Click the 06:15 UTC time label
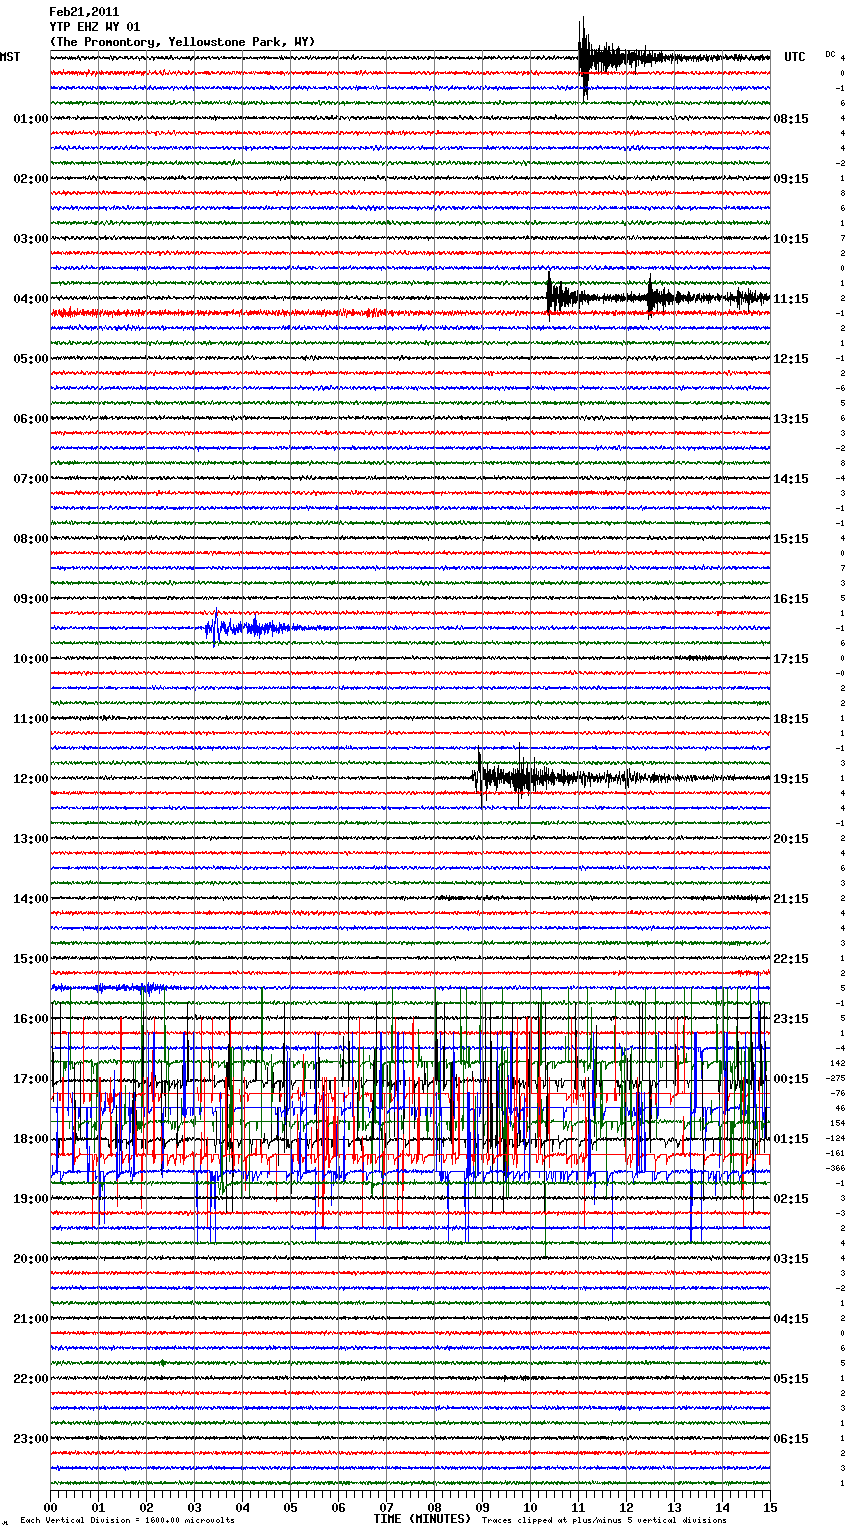Viewport: 850px width, 1534px height. (791, 1439)
